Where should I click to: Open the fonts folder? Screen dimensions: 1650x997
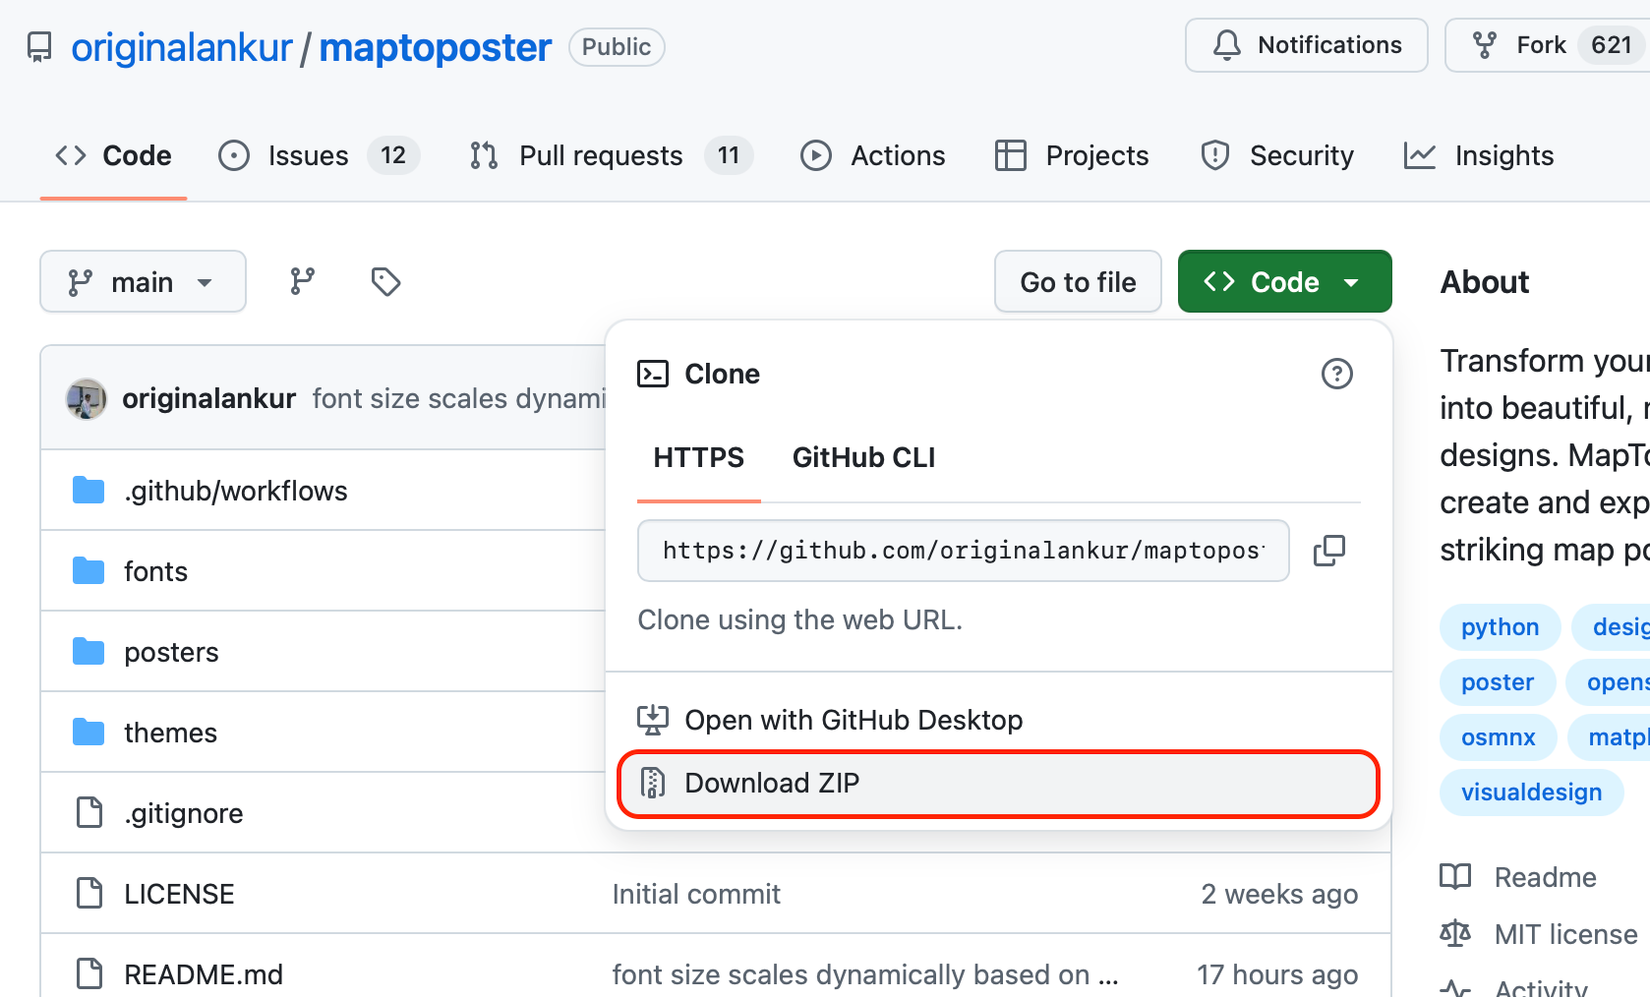pos(156,571)
